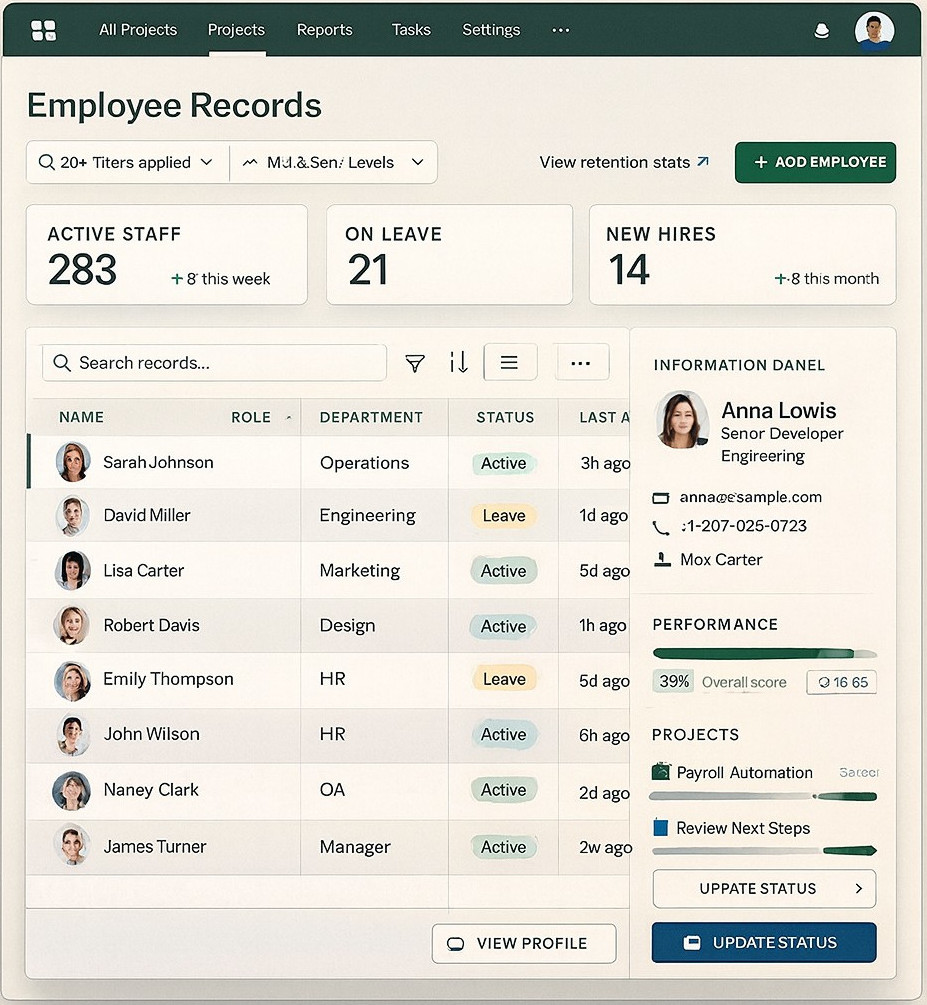
Task: Click the email icon beside anna@example.com
Action: [x=661, y=497]
